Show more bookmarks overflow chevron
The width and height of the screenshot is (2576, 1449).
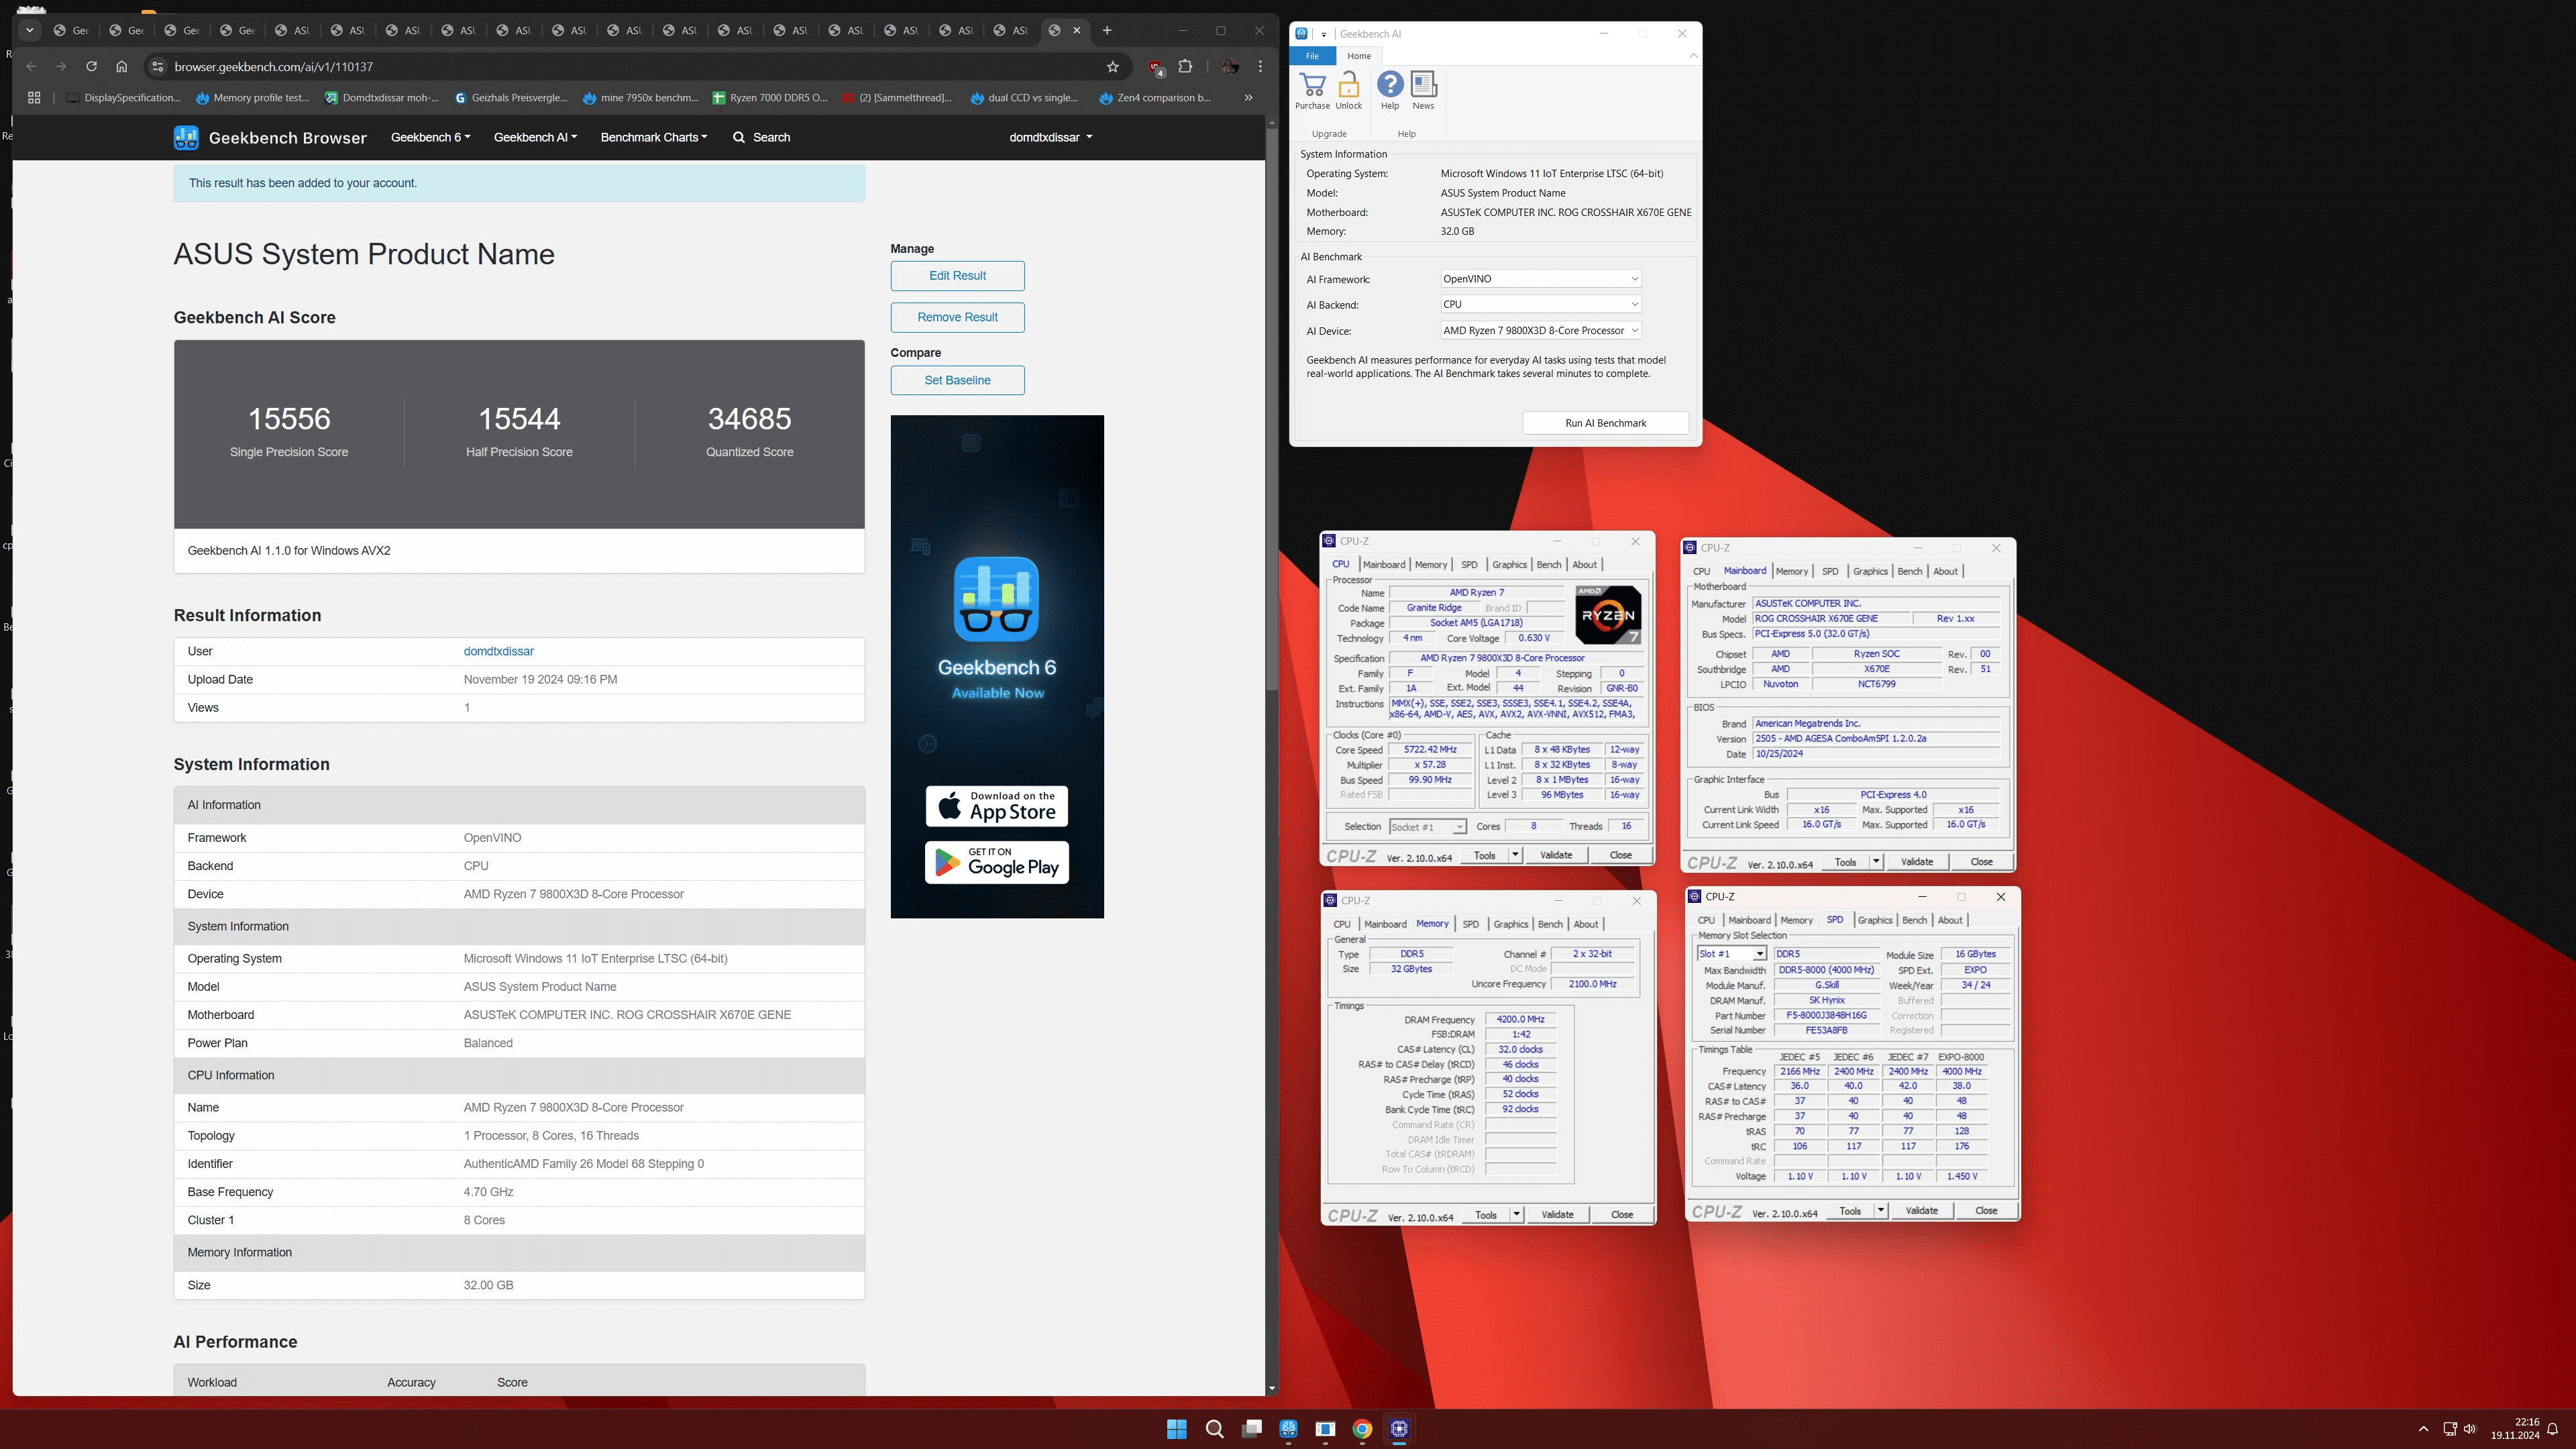pos(1248,98)
